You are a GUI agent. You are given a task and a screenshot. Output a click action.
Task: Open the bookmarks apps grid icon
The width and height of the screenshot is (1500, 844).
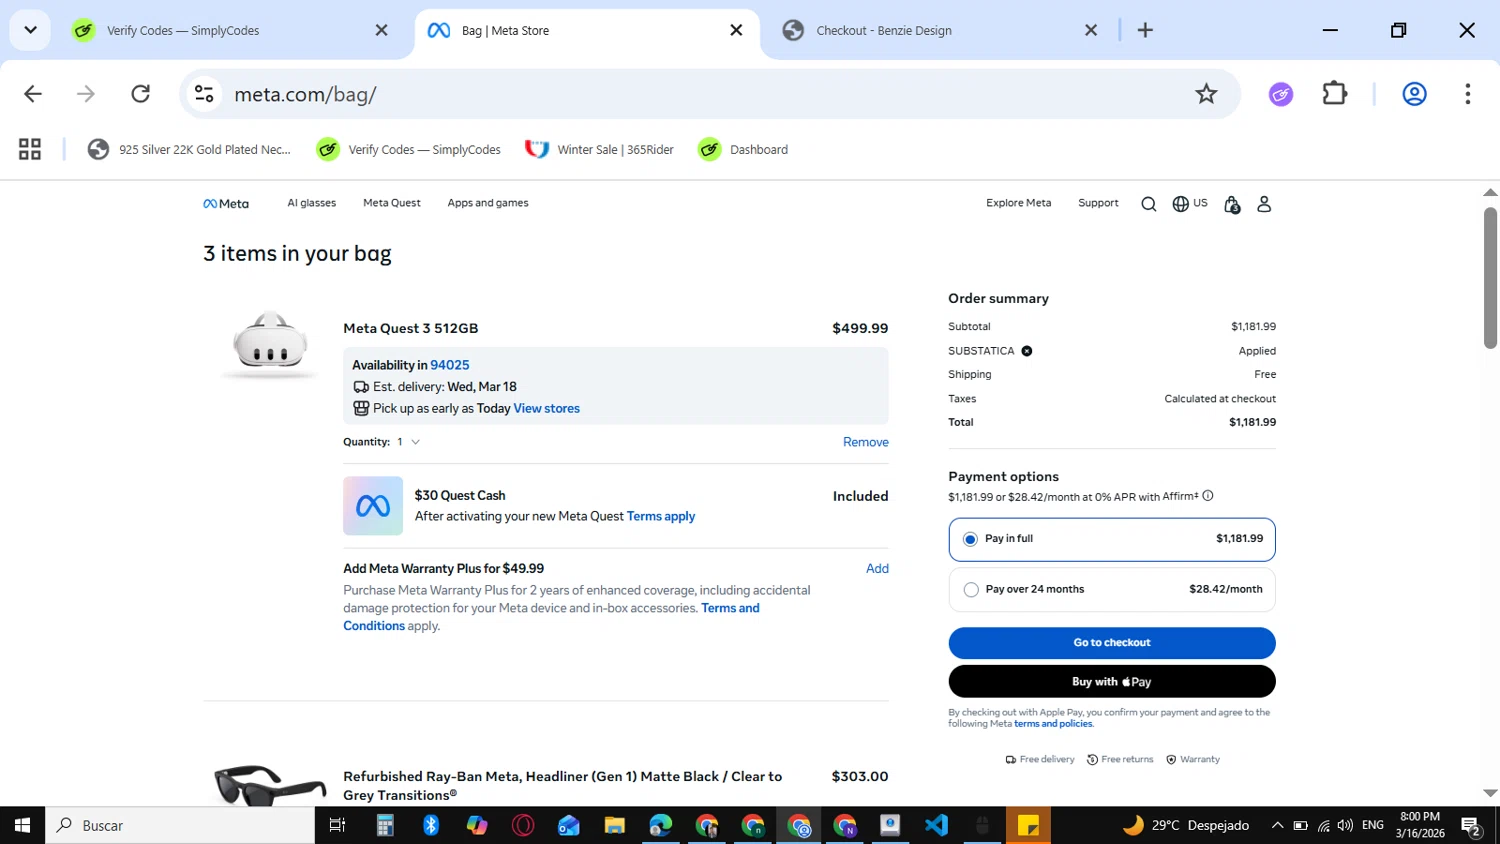coord(30,150)
